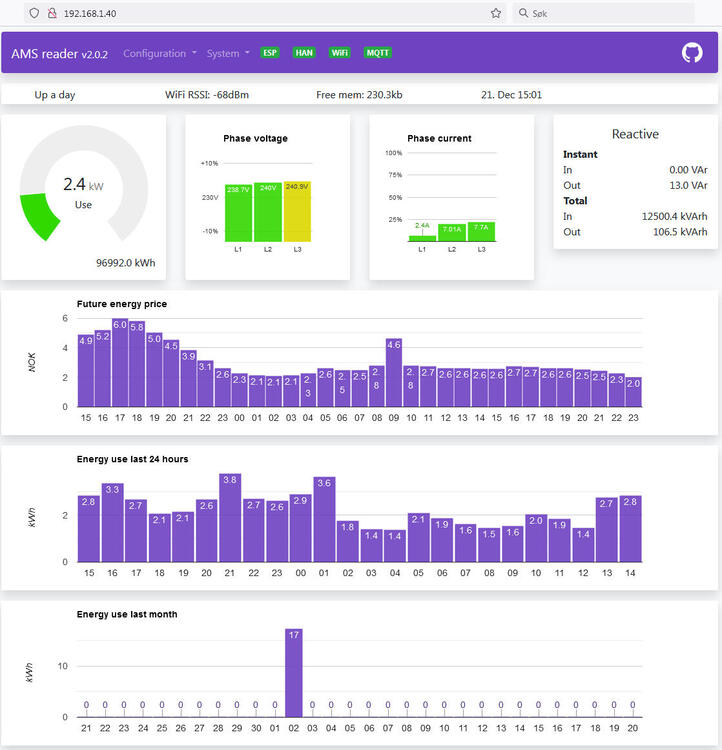Click the tracking protection shield icon
722x750 pixels.
pos(34,13)
